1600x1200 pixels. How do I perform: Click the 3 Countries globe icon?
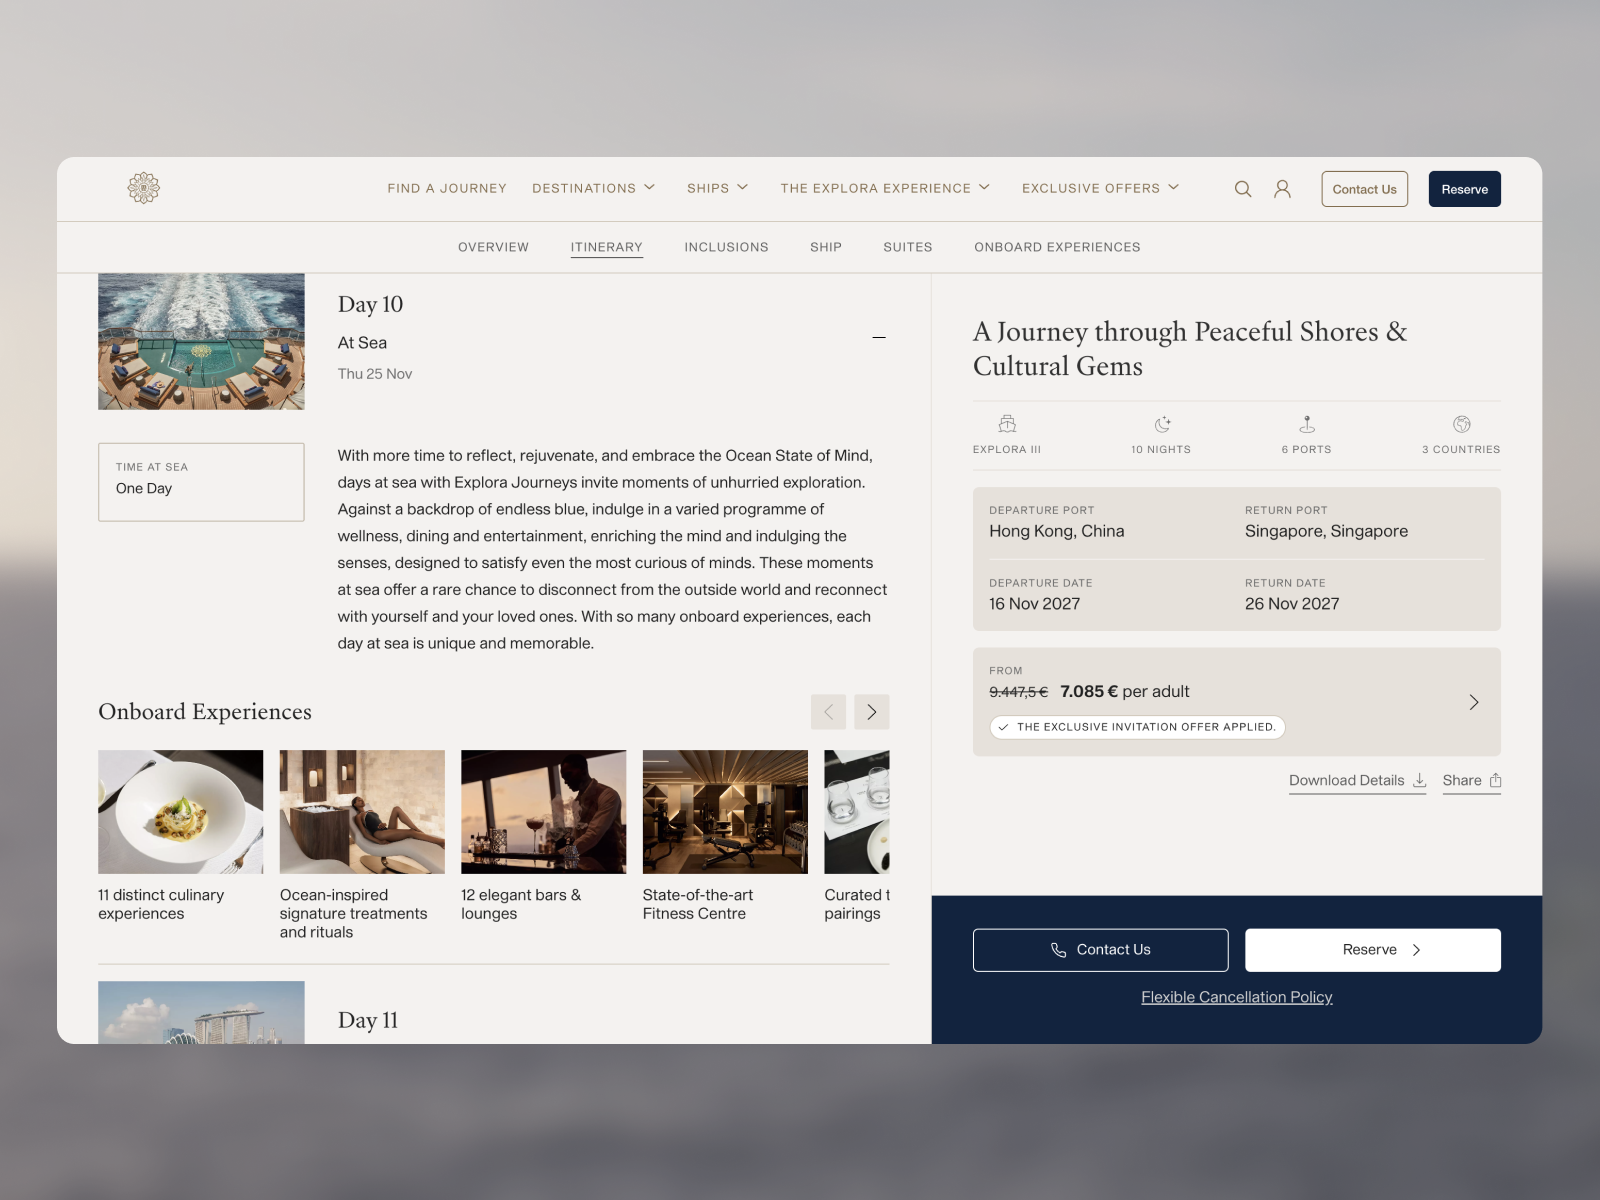(x=1461, y=424)
